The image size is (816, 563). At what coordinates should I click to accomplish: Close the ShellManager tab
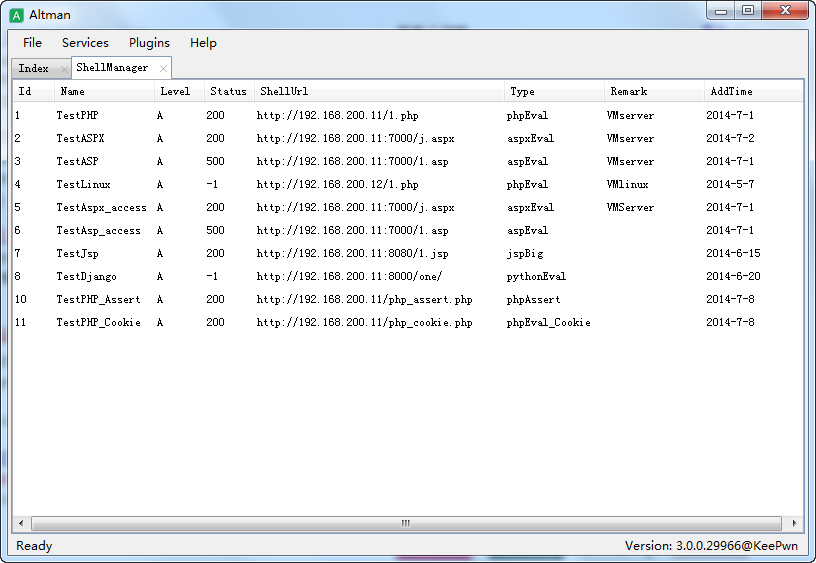[x=163, y=68]
